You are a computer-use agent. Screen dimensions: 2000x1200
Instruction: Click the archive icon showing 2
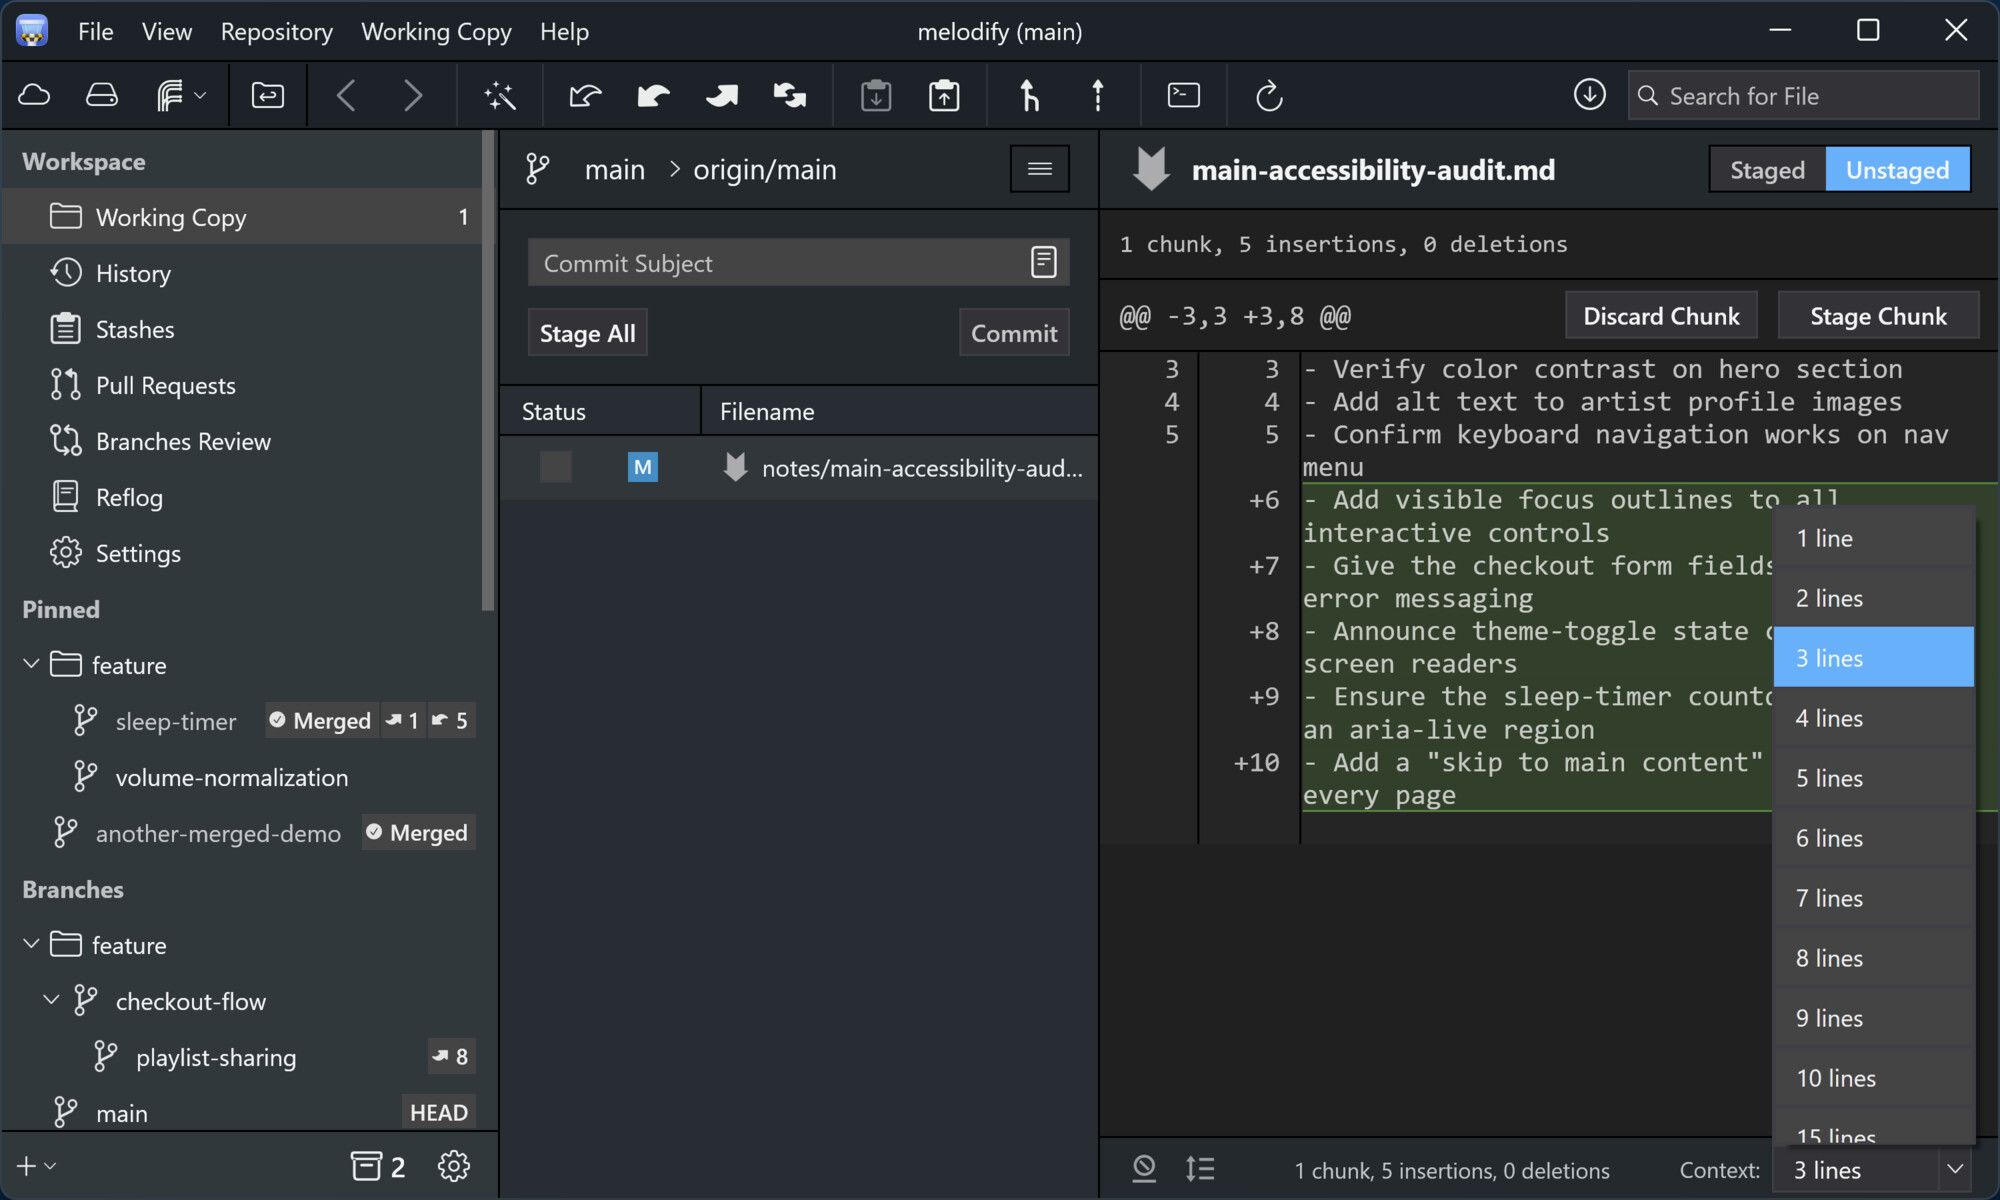coord(378,1166)
